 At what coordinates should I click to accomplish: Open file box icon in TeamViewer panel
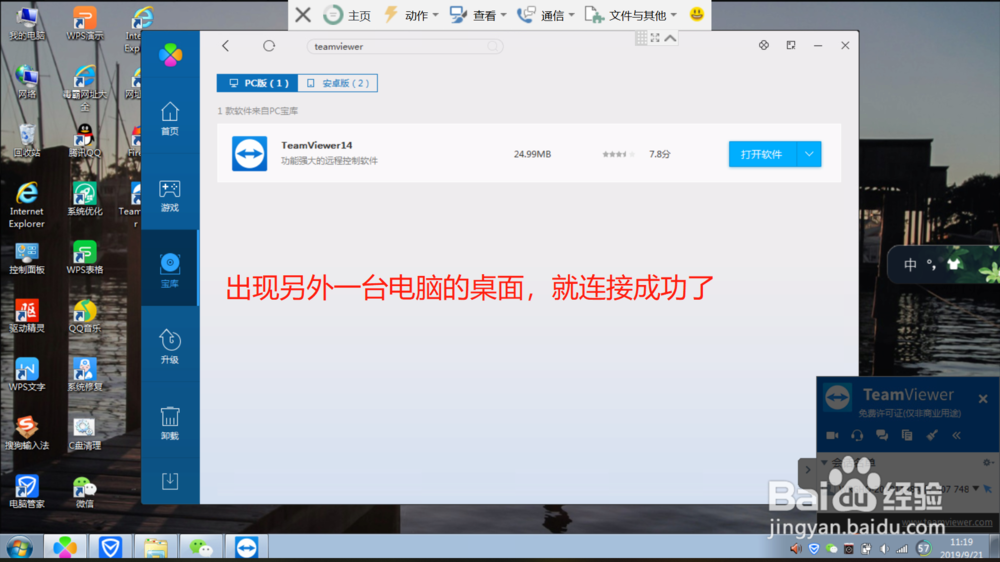coord(907,435)
